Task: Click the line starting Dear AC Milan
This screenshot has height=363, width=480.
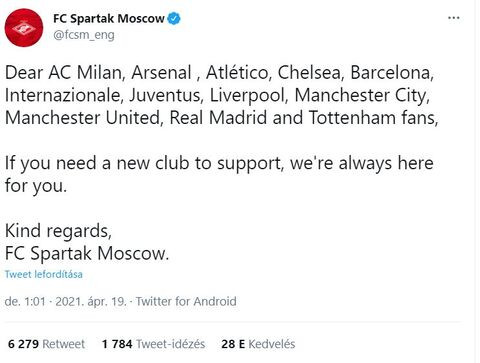Action: click(x=219, y=73)
